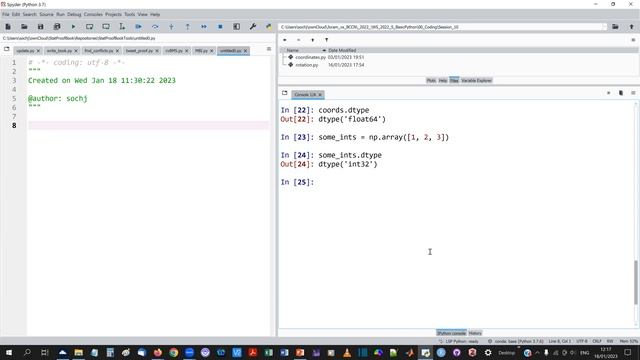The width and height of the screenshot is (640, 360).
Task: Step out of the function with the return icon
Action: coord(187,27)
